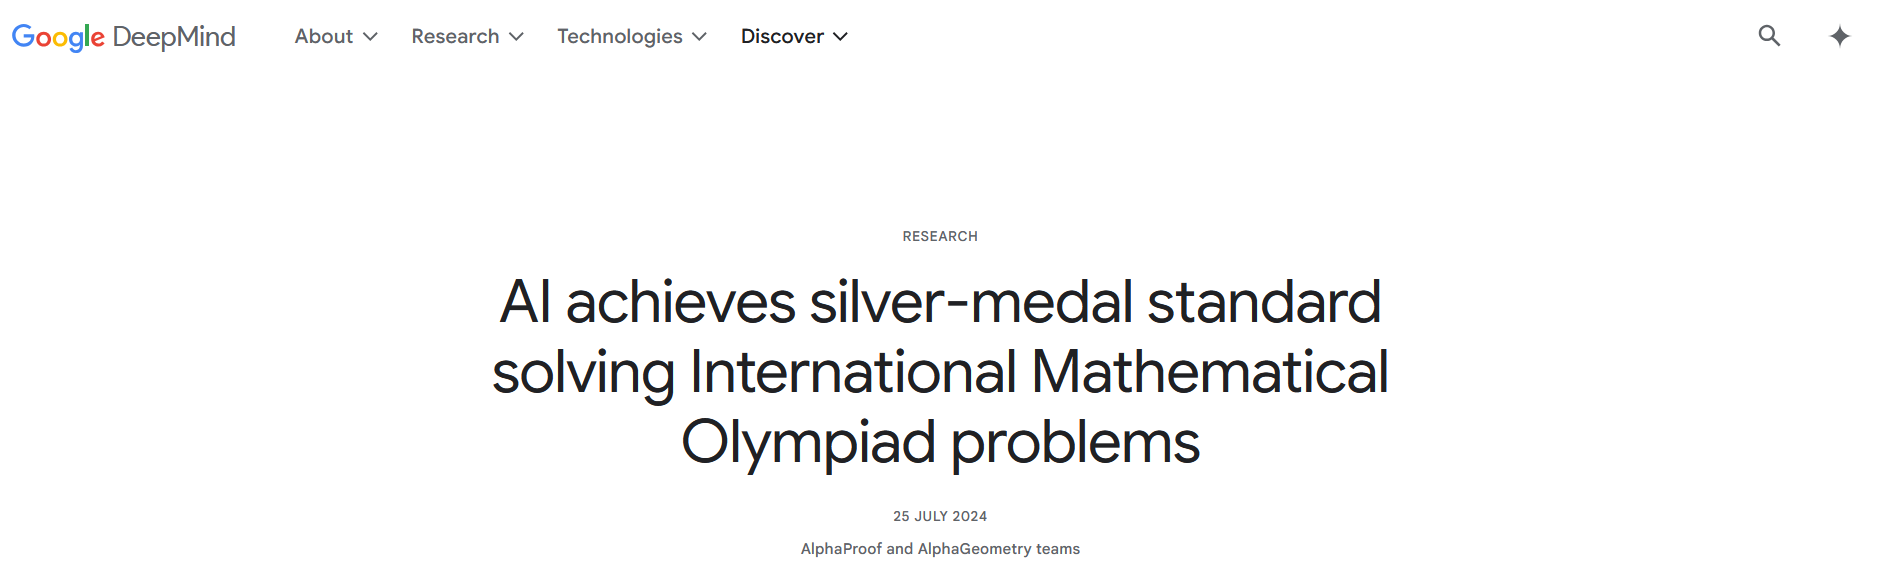
Task: Open the highlighted Discover menu label
Action: [x=782, y=36]
